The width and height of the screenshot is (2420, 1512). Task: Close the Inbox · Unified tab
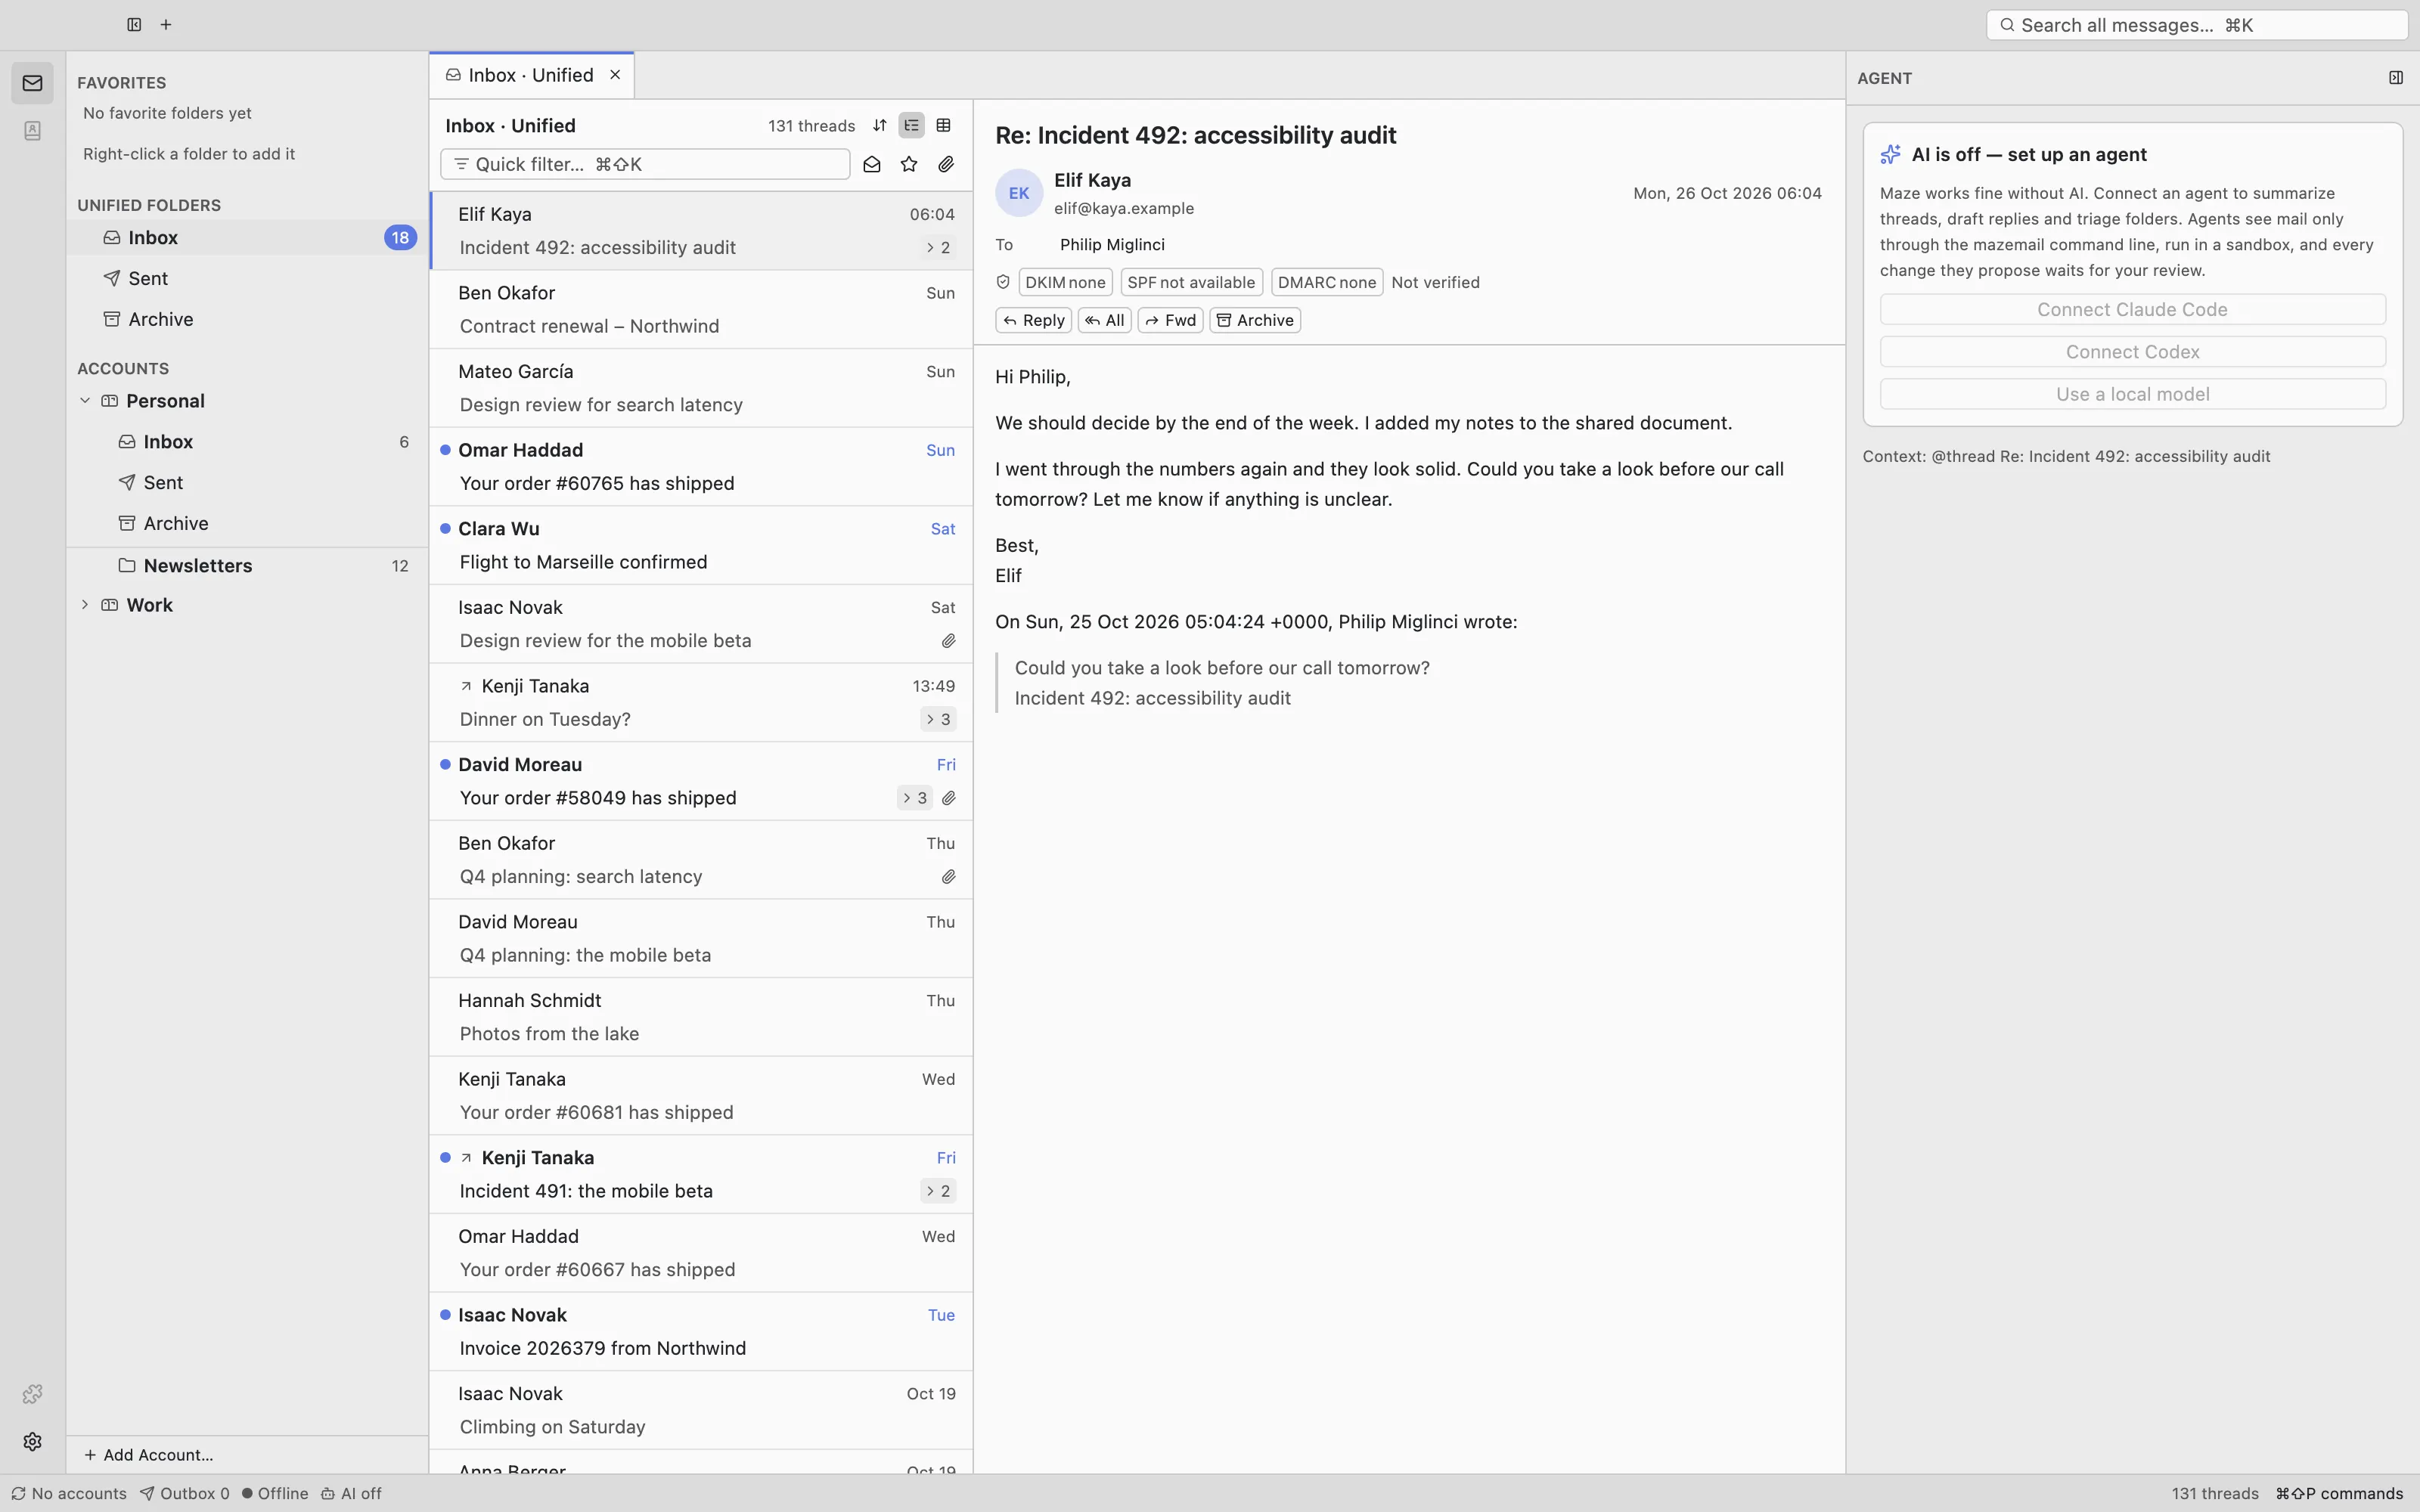(615, 75)
